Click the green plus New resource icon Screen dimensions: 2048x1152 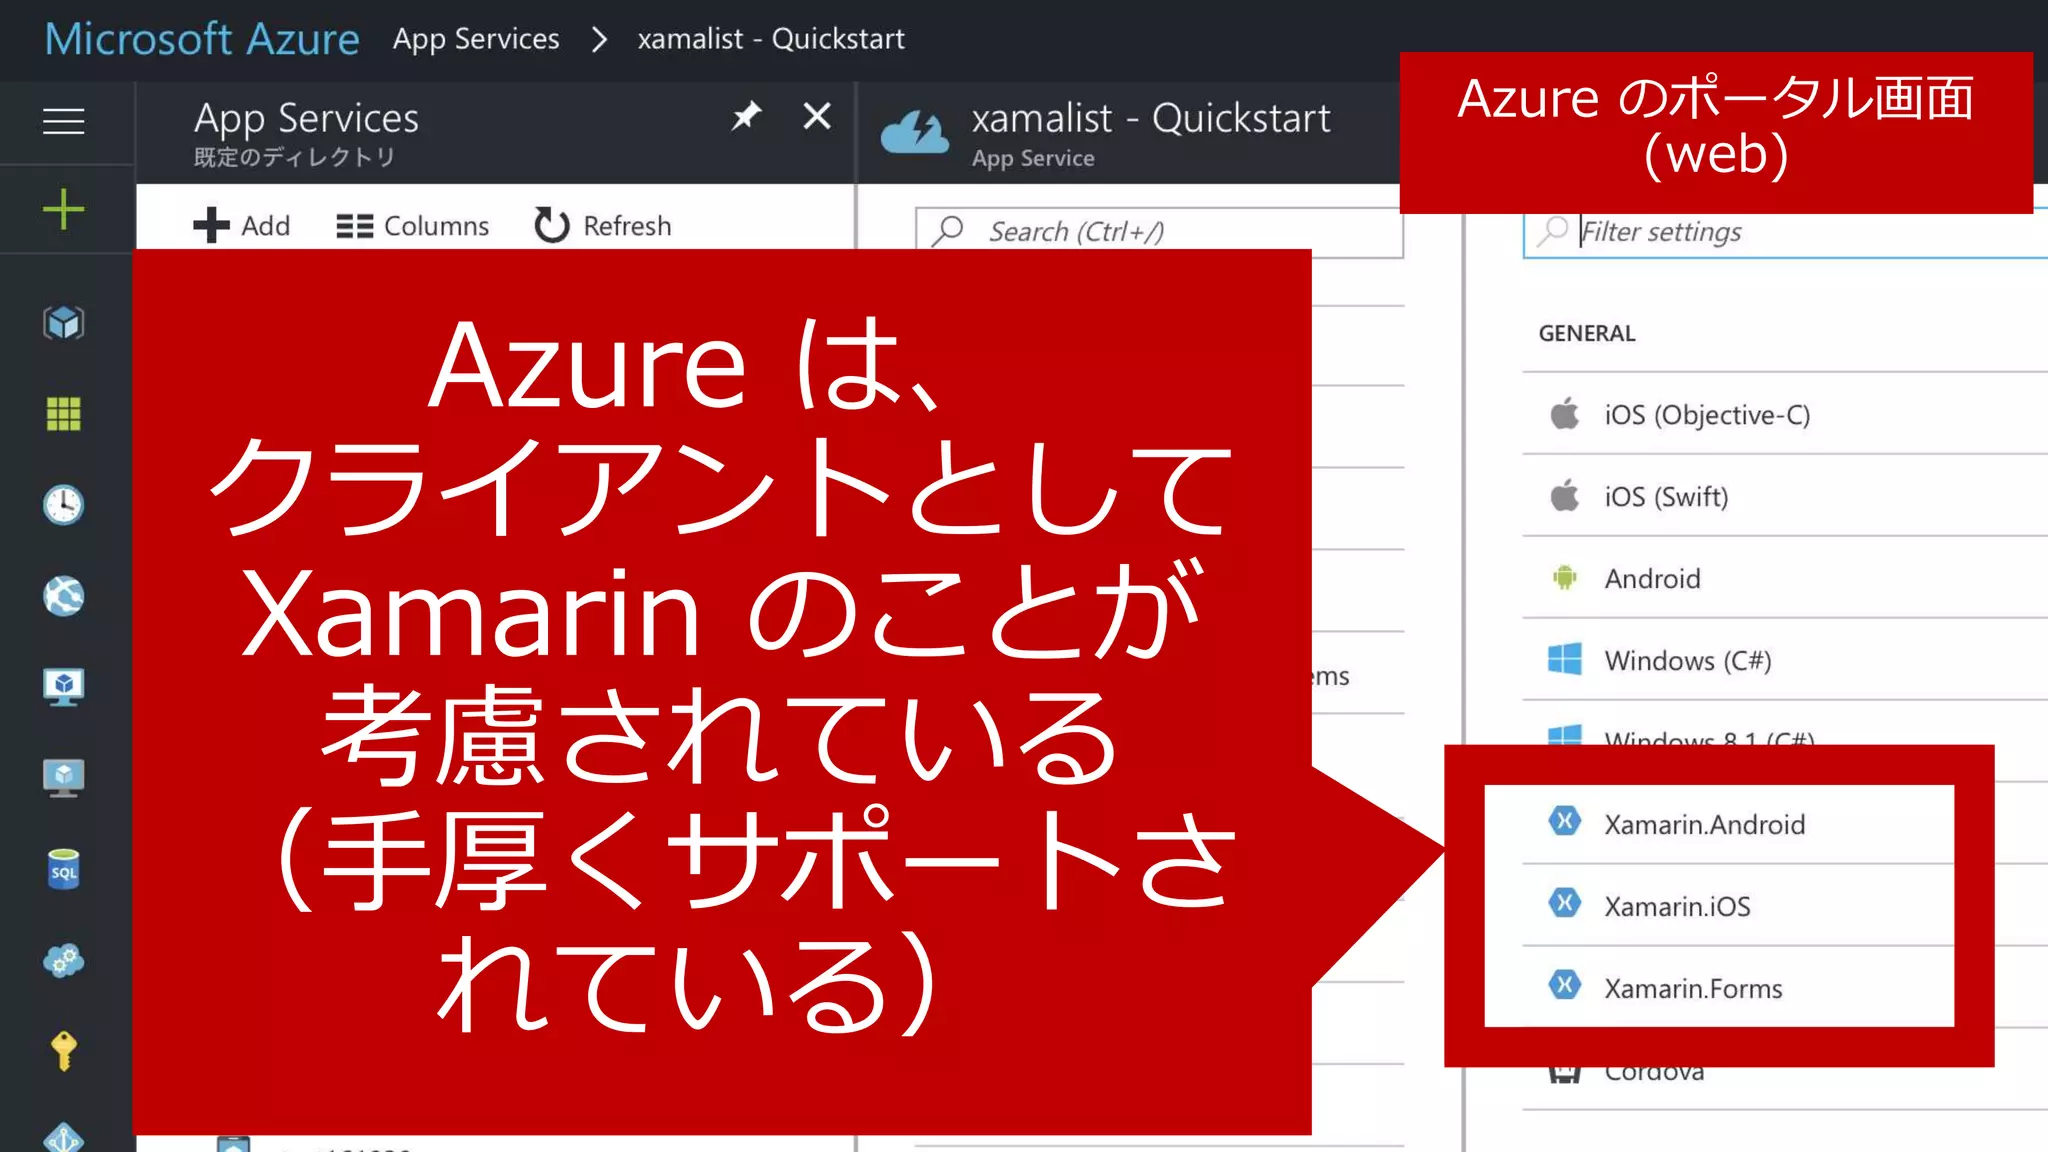[63, 209]
